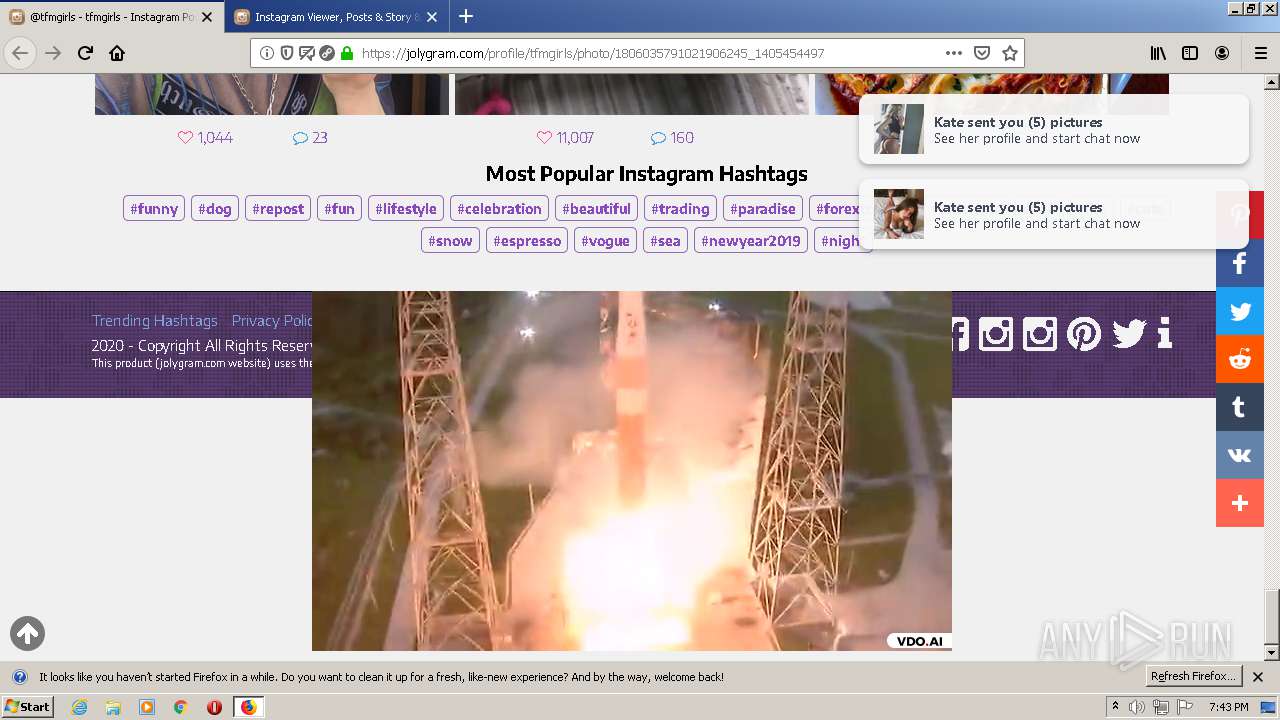Open the #paradise hashtag

click(763, 209)
